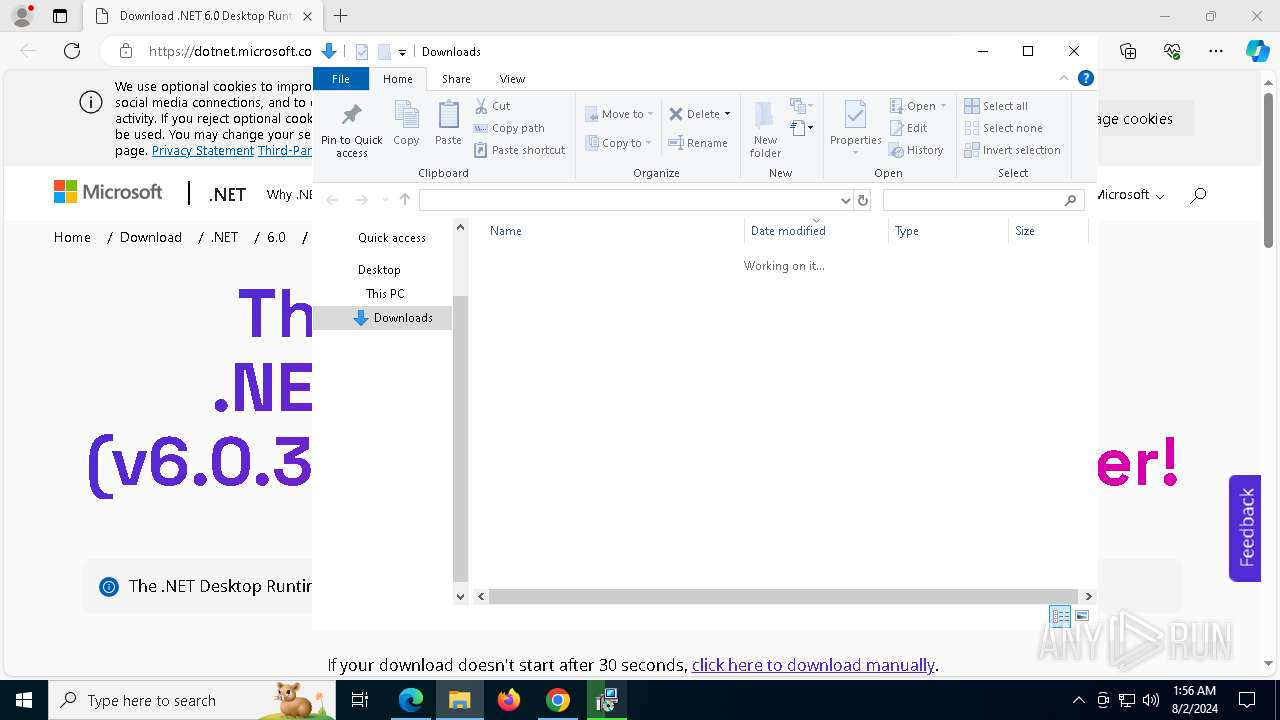Expand the Delete options arrow
Screen dimensions: 1280x720
[x=727, y=114]
